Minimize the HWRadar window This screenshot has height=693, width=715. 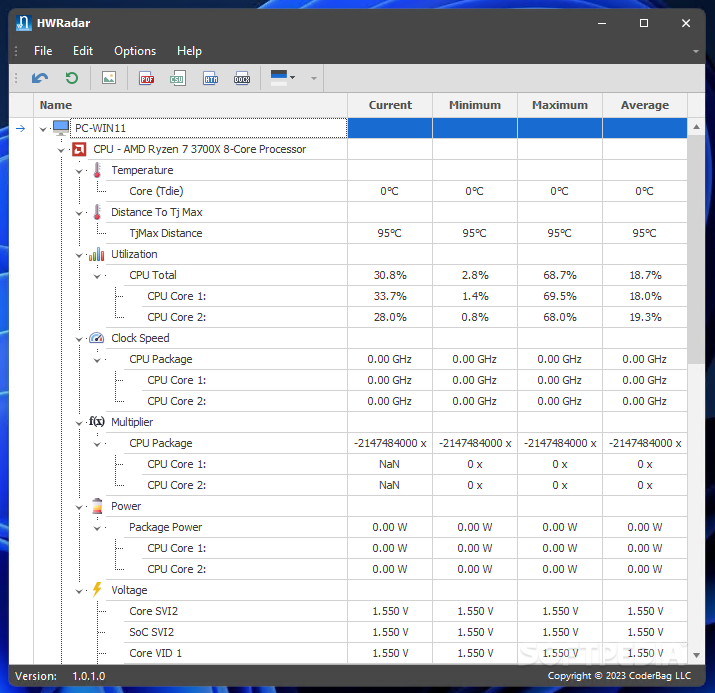click(x=602, y=23)
